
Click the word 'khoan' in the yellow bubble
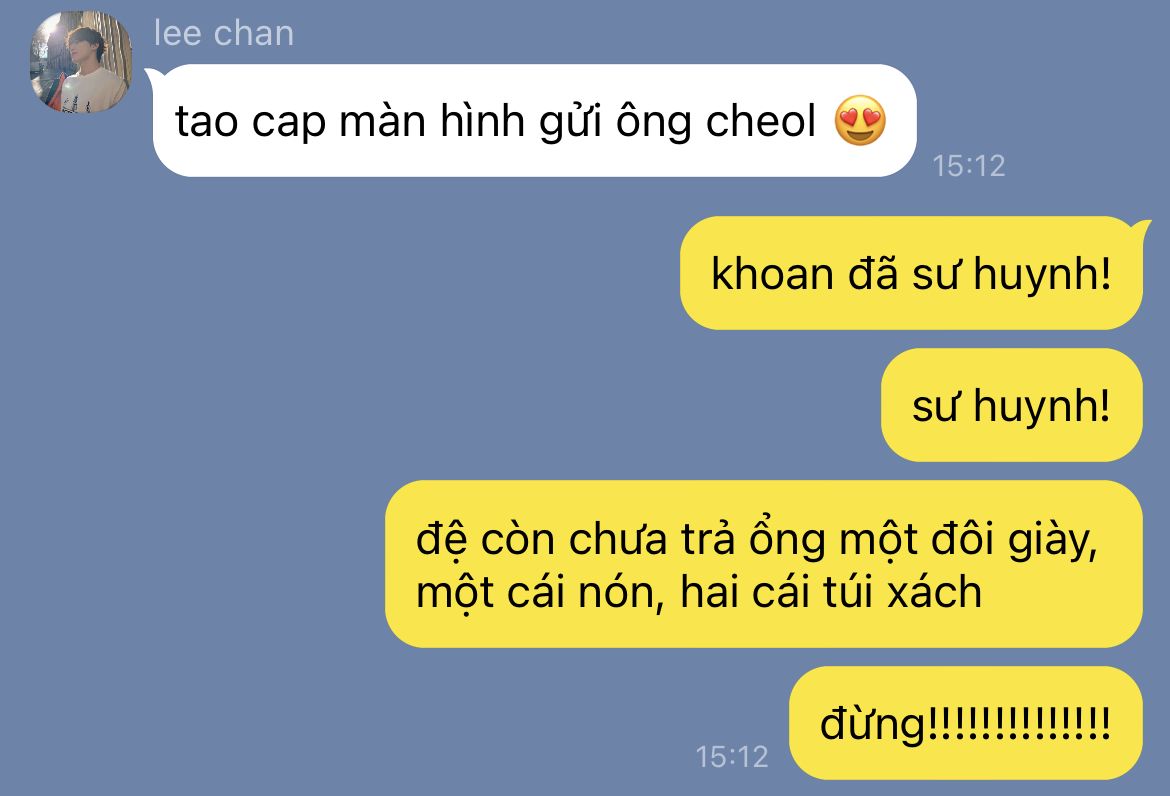pyautogui.click(x=772, y=273)
